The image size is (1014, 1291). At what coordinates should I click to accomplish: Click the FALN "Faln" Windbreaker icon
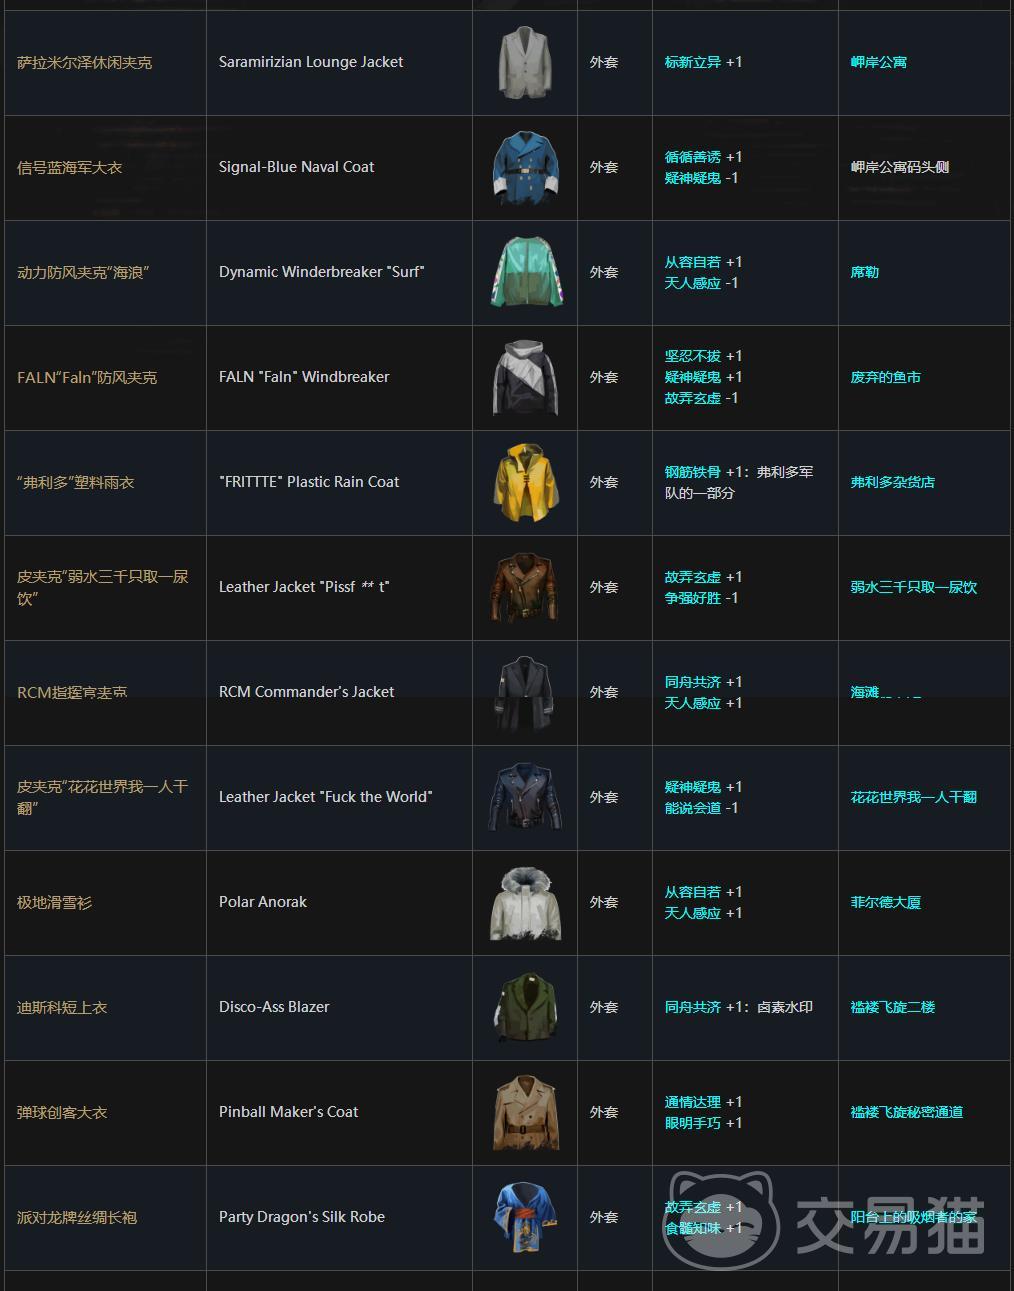(524, 377)
